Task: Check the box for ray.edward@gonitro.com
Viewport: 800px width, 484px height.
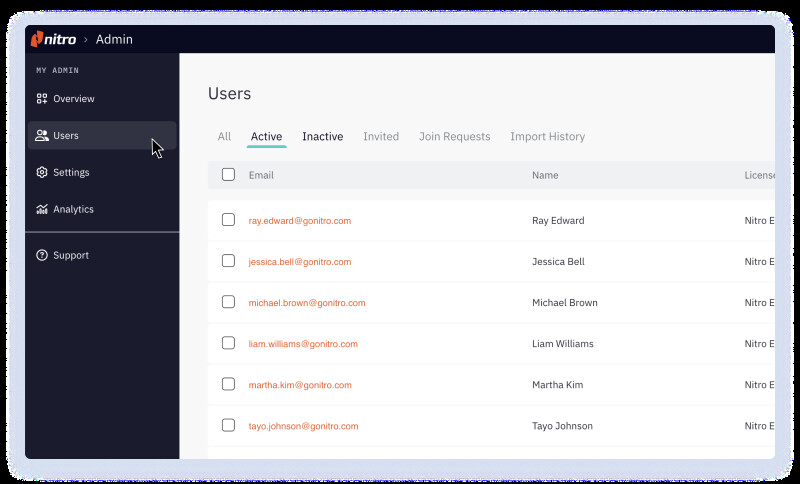Action: pyautogui.click(x=228, y=220)
